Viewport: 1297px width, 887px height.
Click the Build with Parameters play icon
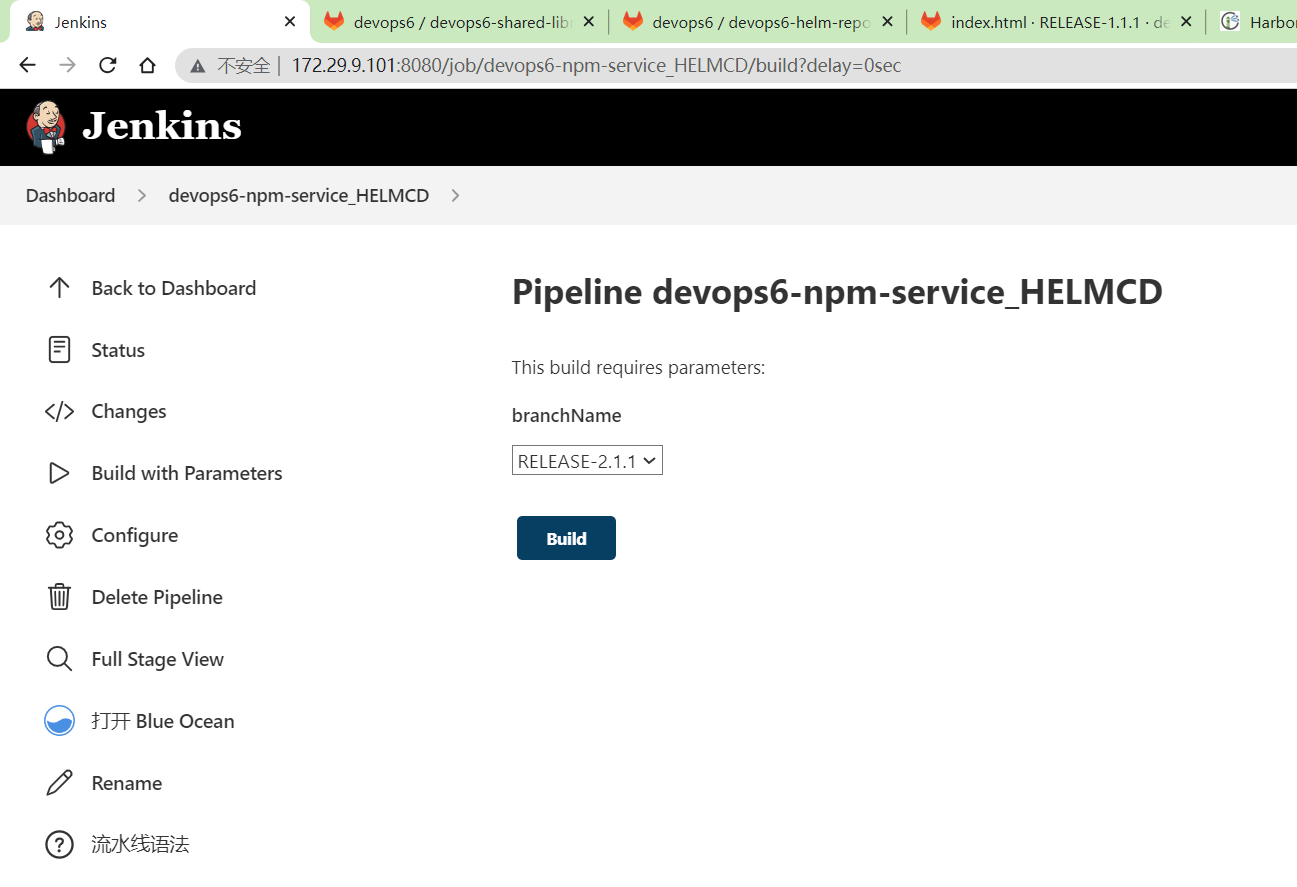[59, 474]
